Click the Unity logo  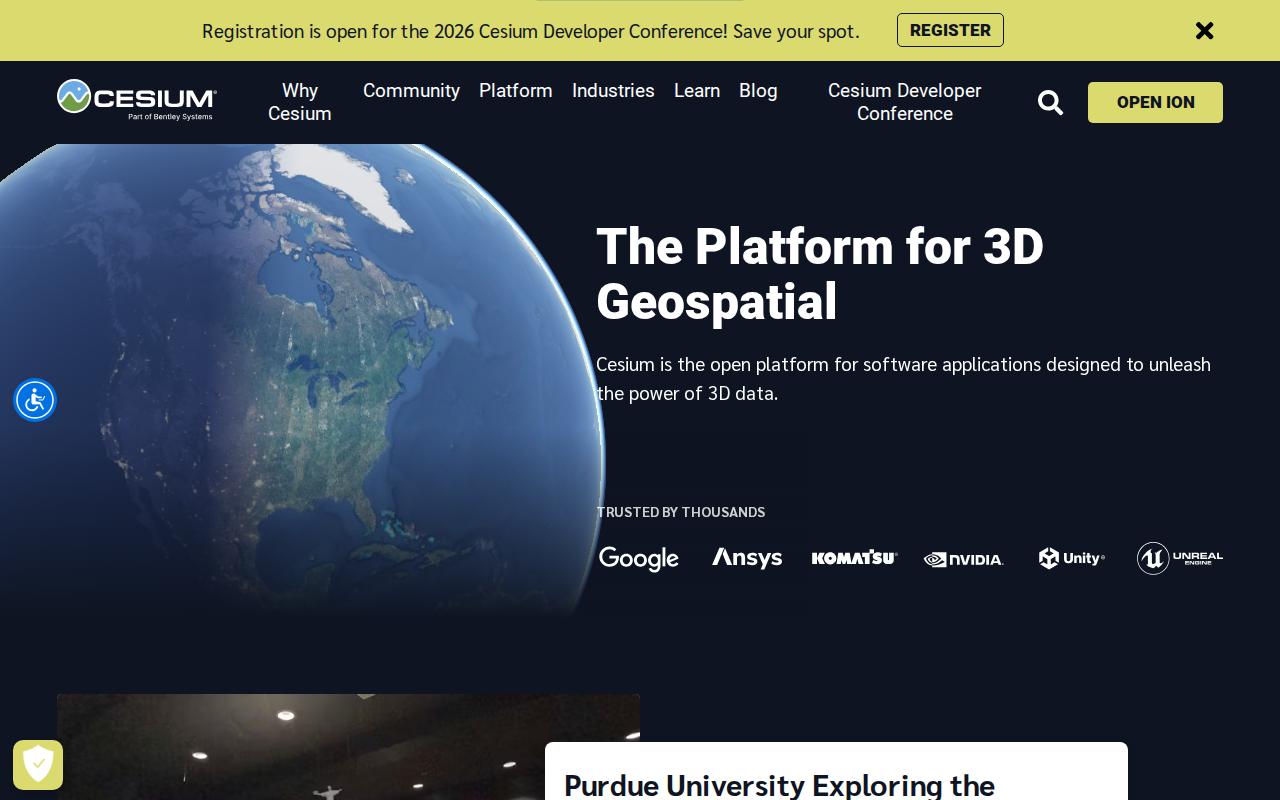[1072, 558]
